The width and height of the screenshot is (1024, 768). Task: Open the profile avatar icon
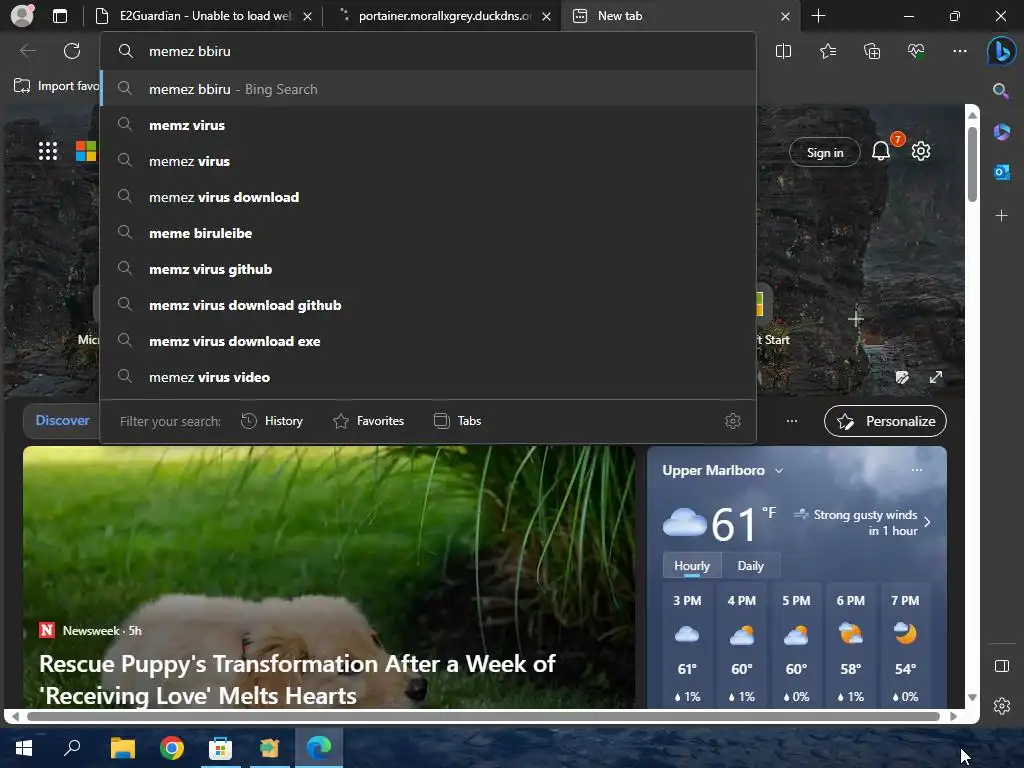click(x=22, y=16)
